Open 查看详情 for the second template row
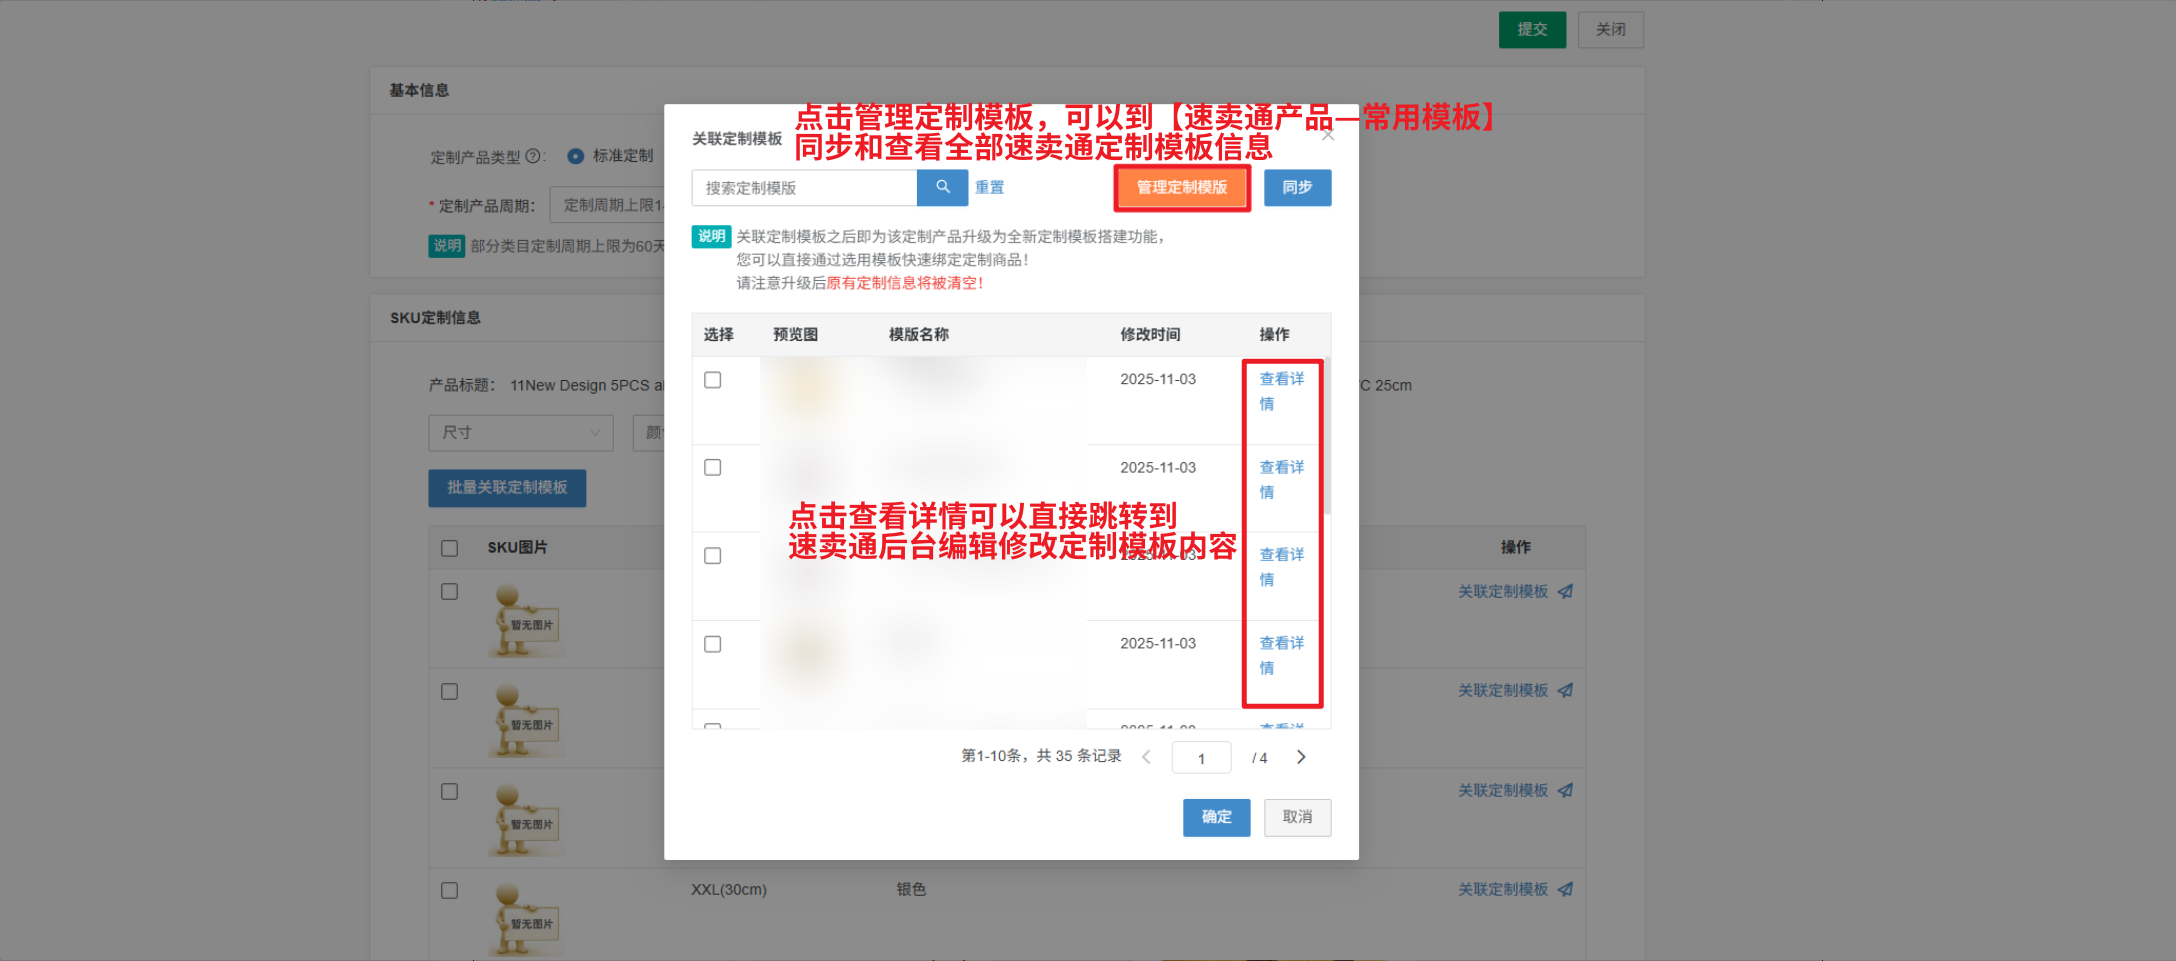The image size is (2176, 961). 1281,479
